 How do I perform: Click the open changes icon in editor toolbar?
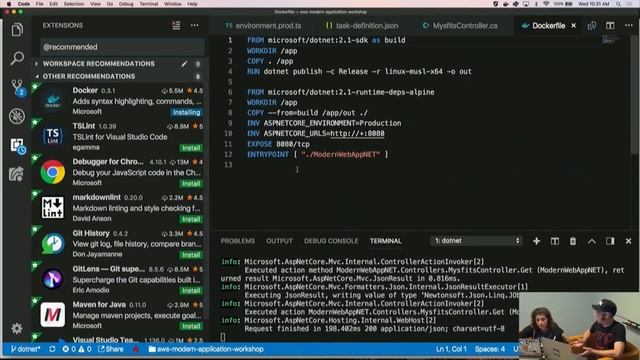591,26
